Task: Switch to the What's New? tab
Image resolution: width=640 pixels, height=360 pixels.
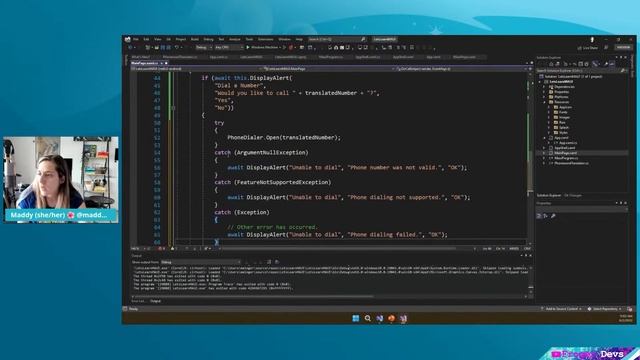Action: tap(142, 57)
